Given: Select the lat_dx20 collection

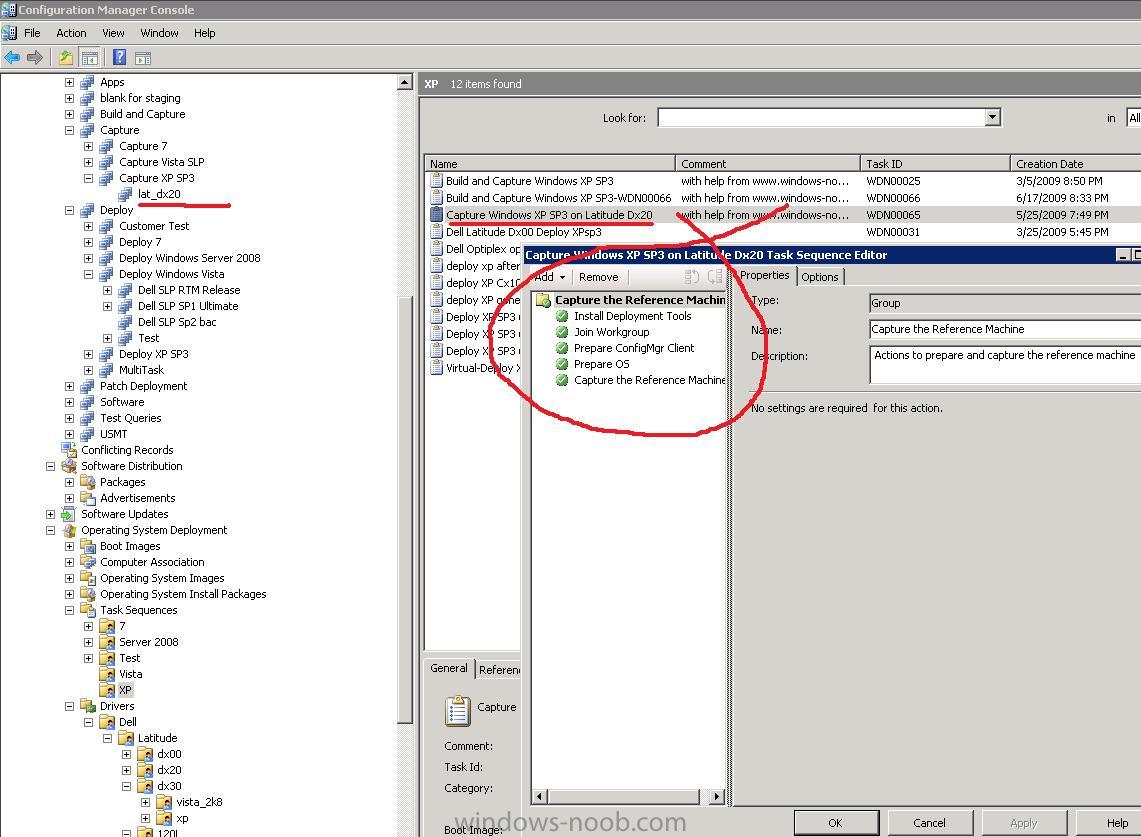Looking at the screenshot, I should [159, 194].
